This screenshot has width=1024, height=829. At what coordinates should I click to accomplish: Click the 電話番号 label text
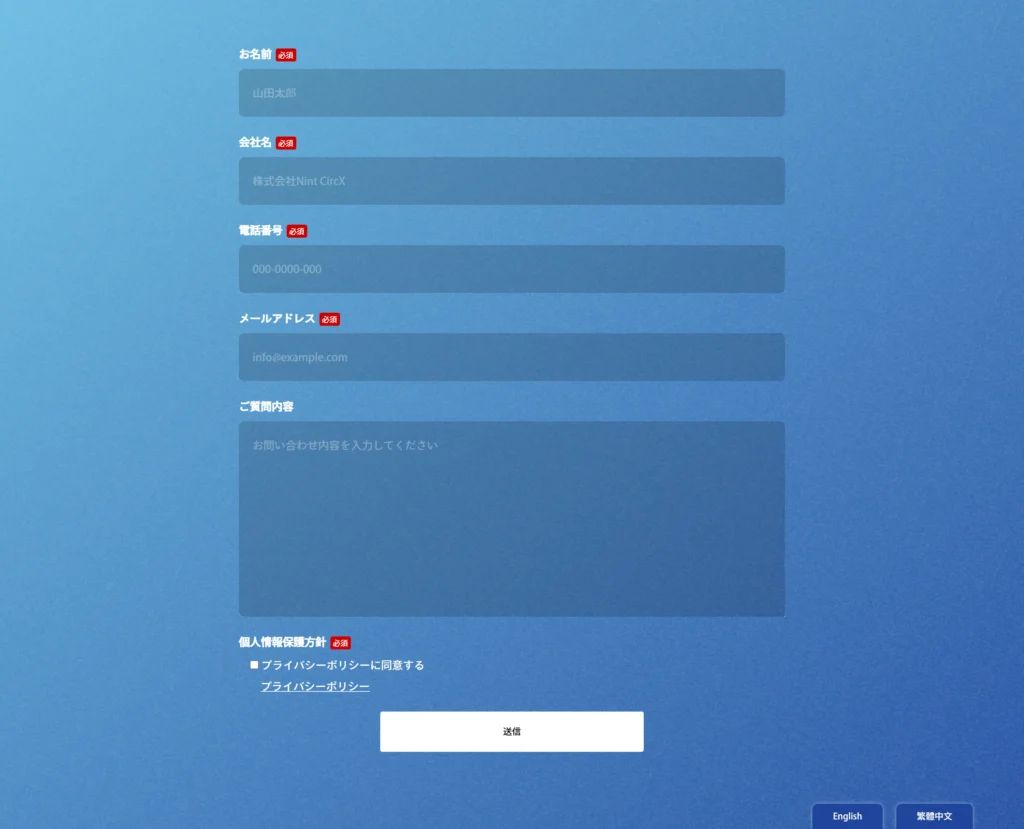click(x=261, y=231)
